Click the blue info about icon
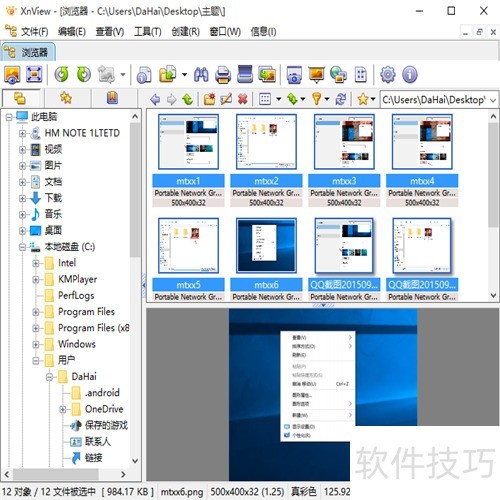This screenshot has height=500, width=500. 410,74
